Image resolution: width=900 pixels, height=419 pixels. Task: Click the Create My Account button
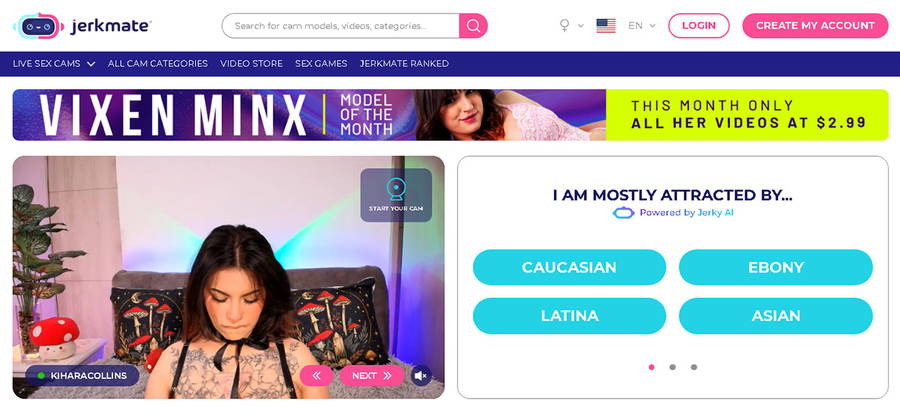815,26
